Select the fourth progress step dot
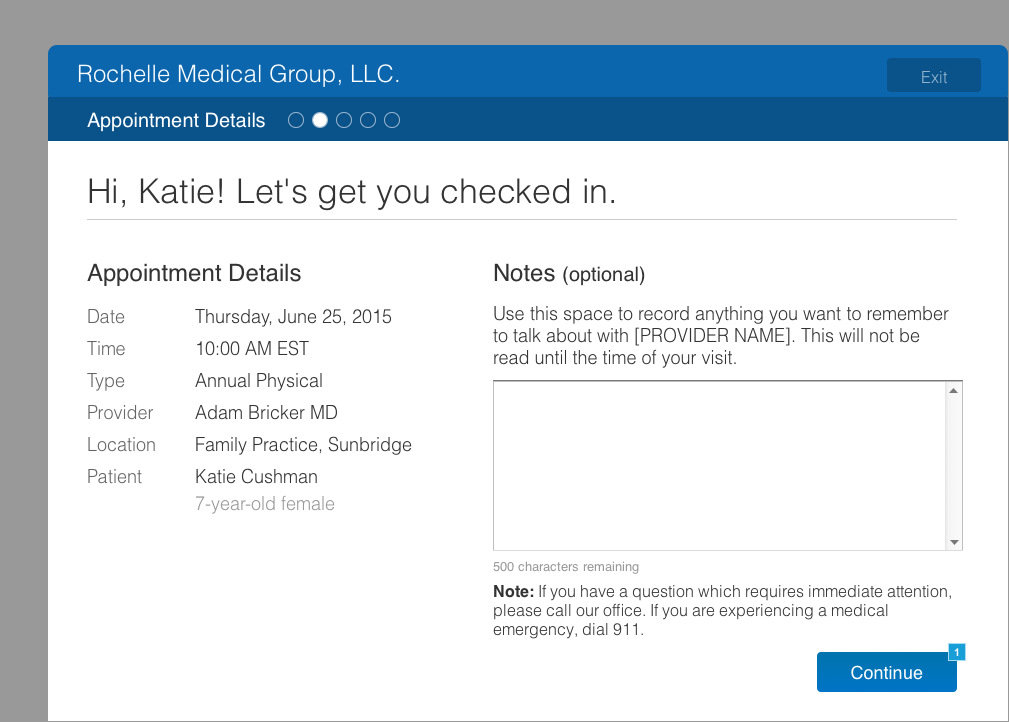Image resolution: width=1009 pixels, height=722 pixels. point(368,120)
